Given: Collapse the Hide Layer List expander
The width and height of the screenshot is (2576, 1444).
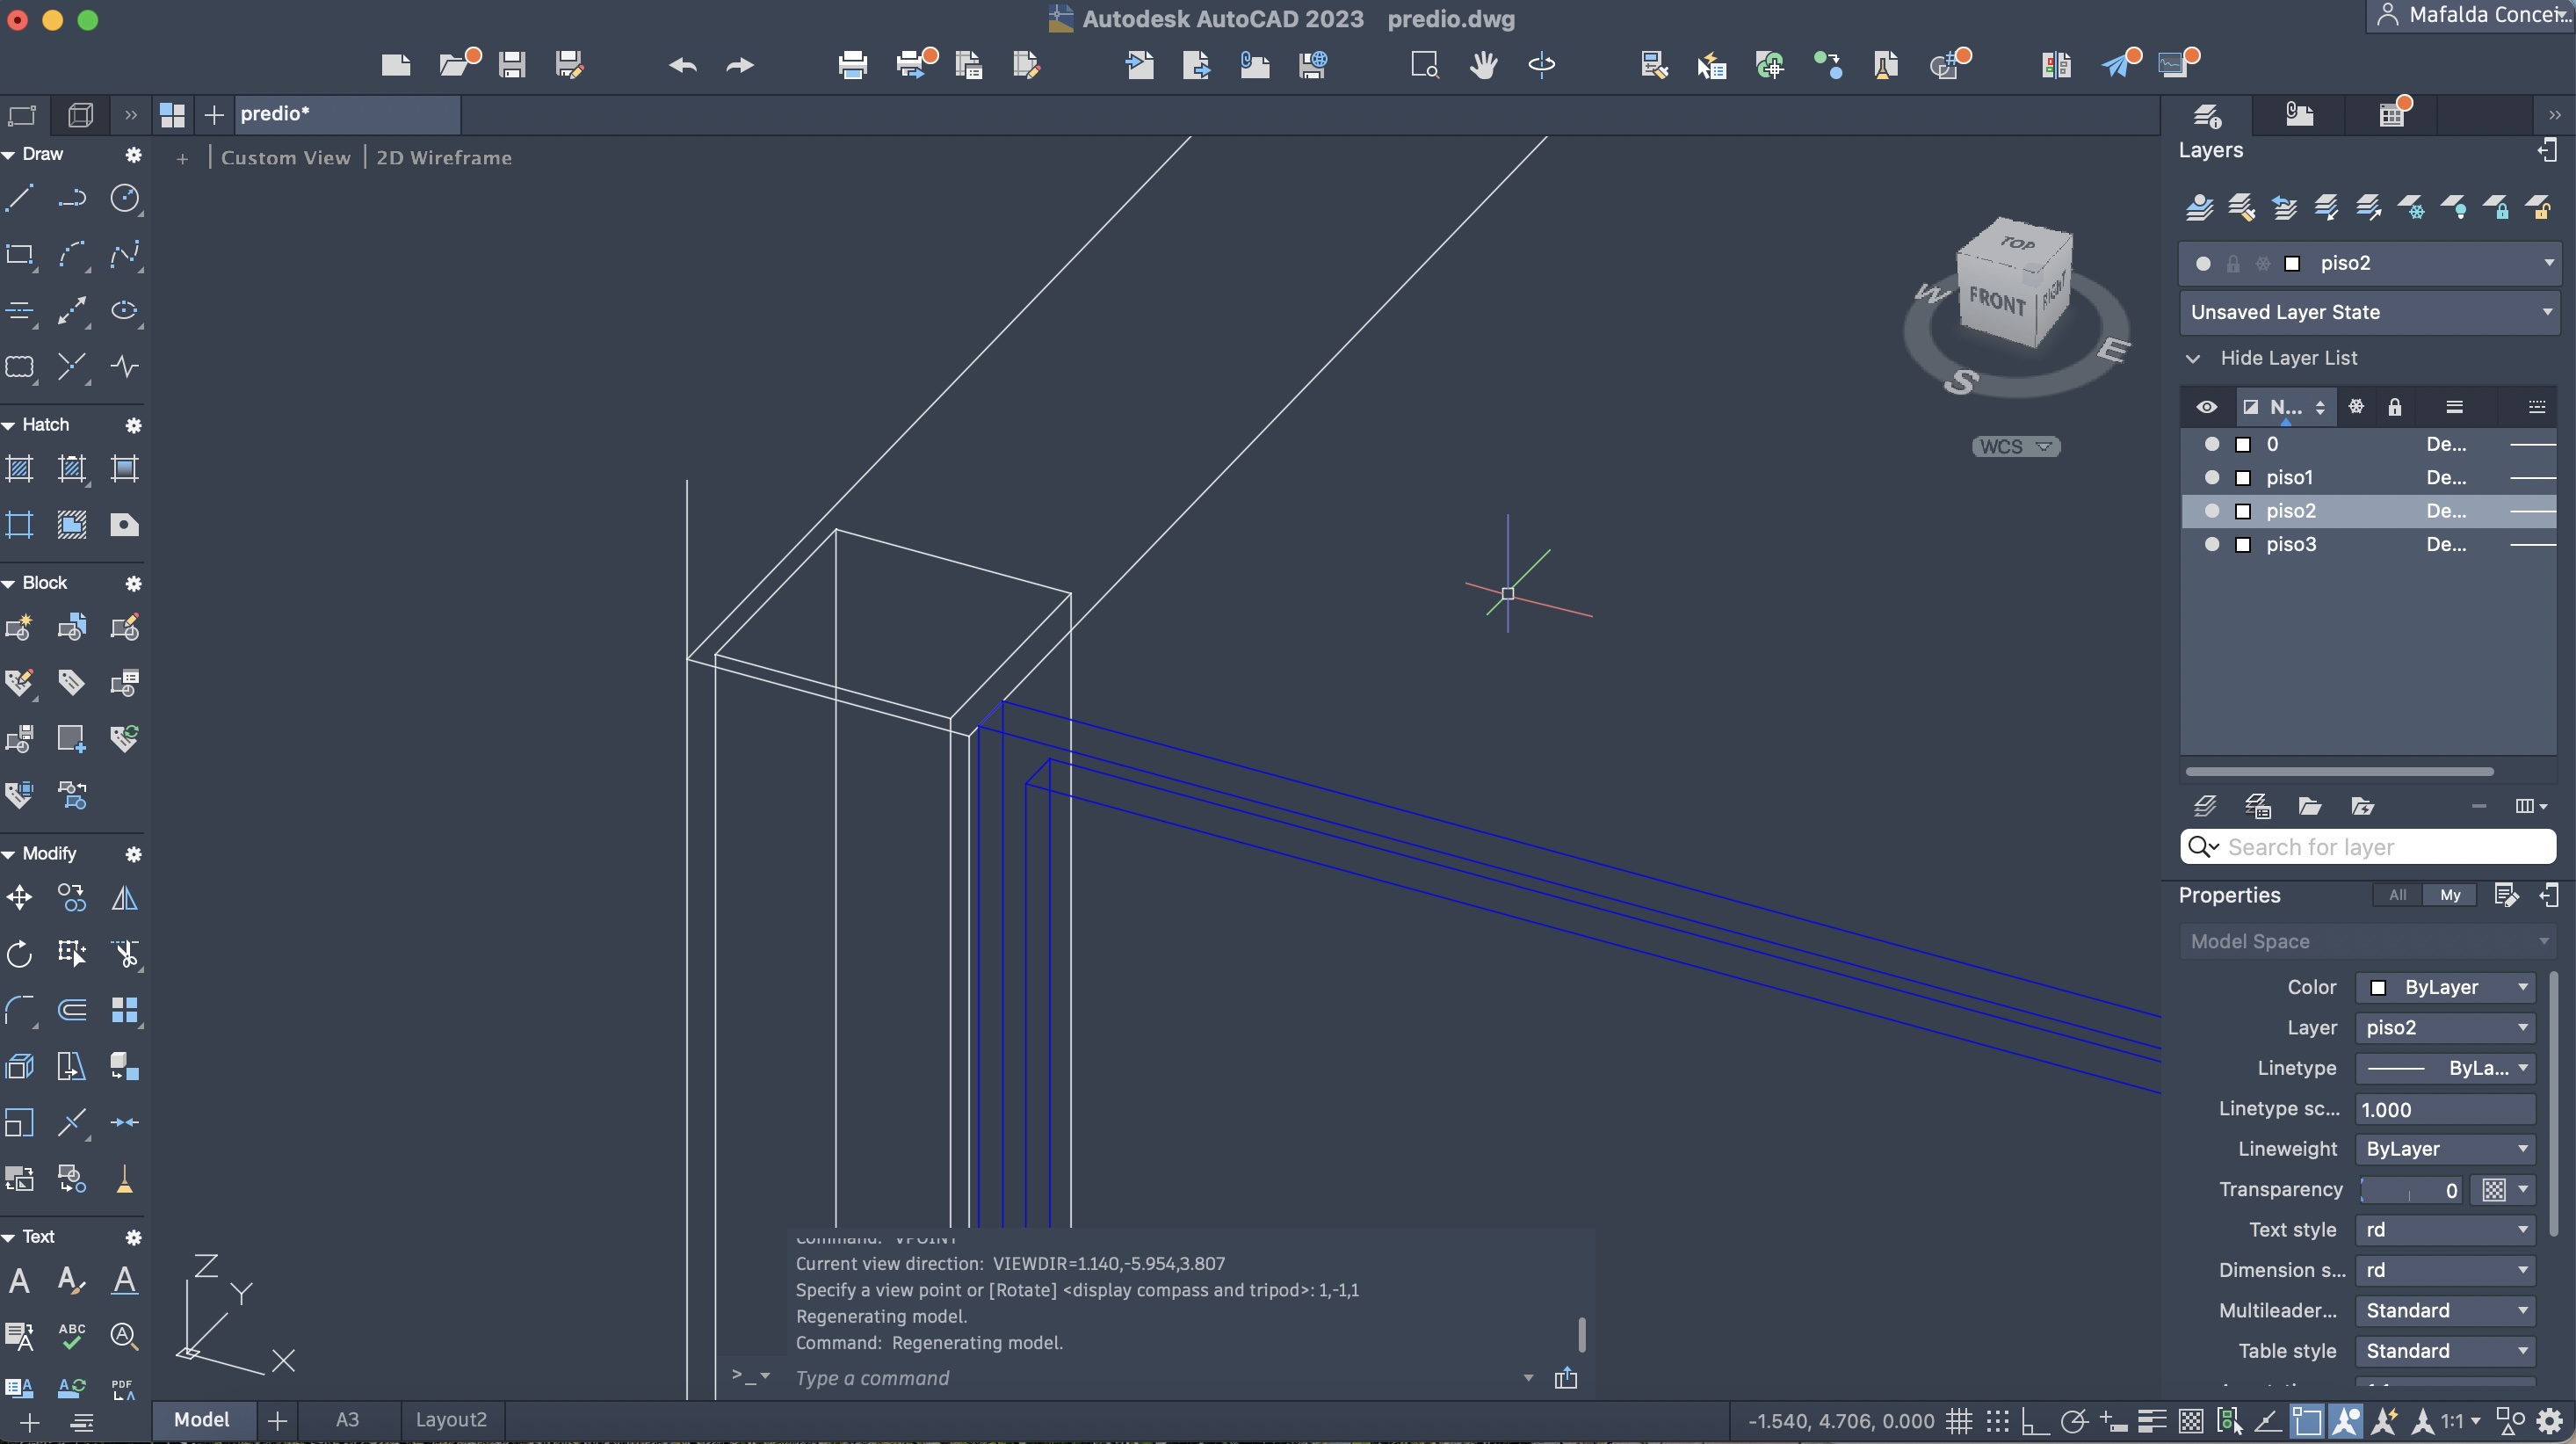Looking at the screenshot, I should 2194,358.
